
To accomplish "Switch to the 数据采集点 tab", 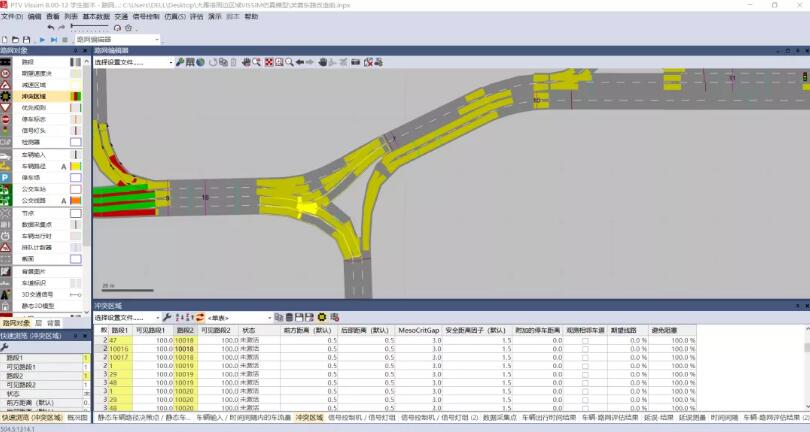I will (500, 417).
